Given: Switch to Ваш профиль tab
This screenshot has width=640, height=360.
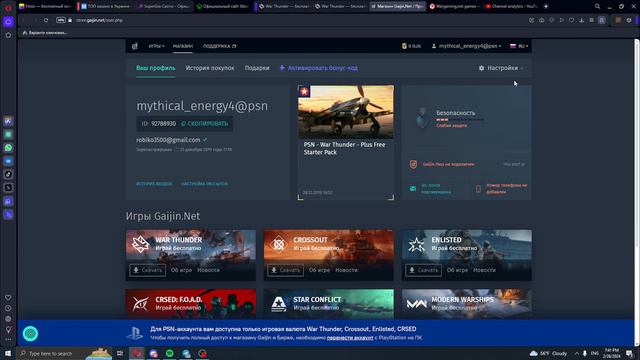Looking at the screenshot, I should [156, 68].
